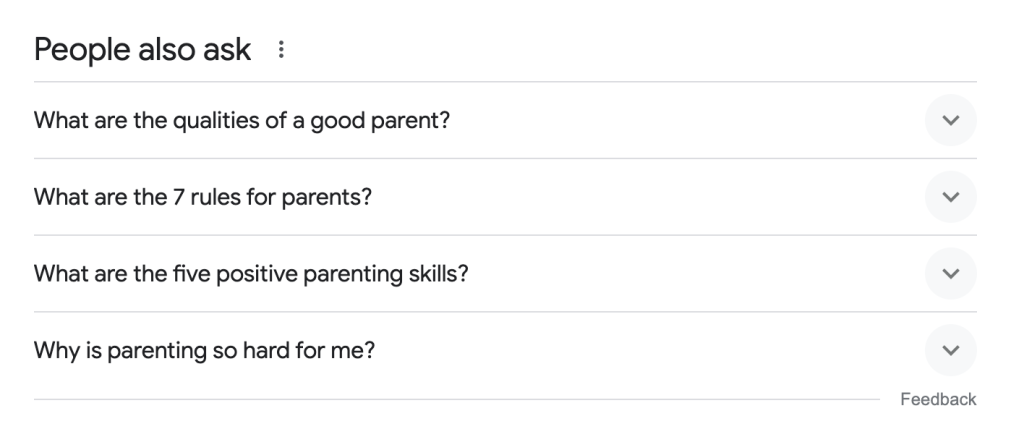Send feedback via the Feedback link
Viewport: 1024px width, 437px height.
point(937,399)
